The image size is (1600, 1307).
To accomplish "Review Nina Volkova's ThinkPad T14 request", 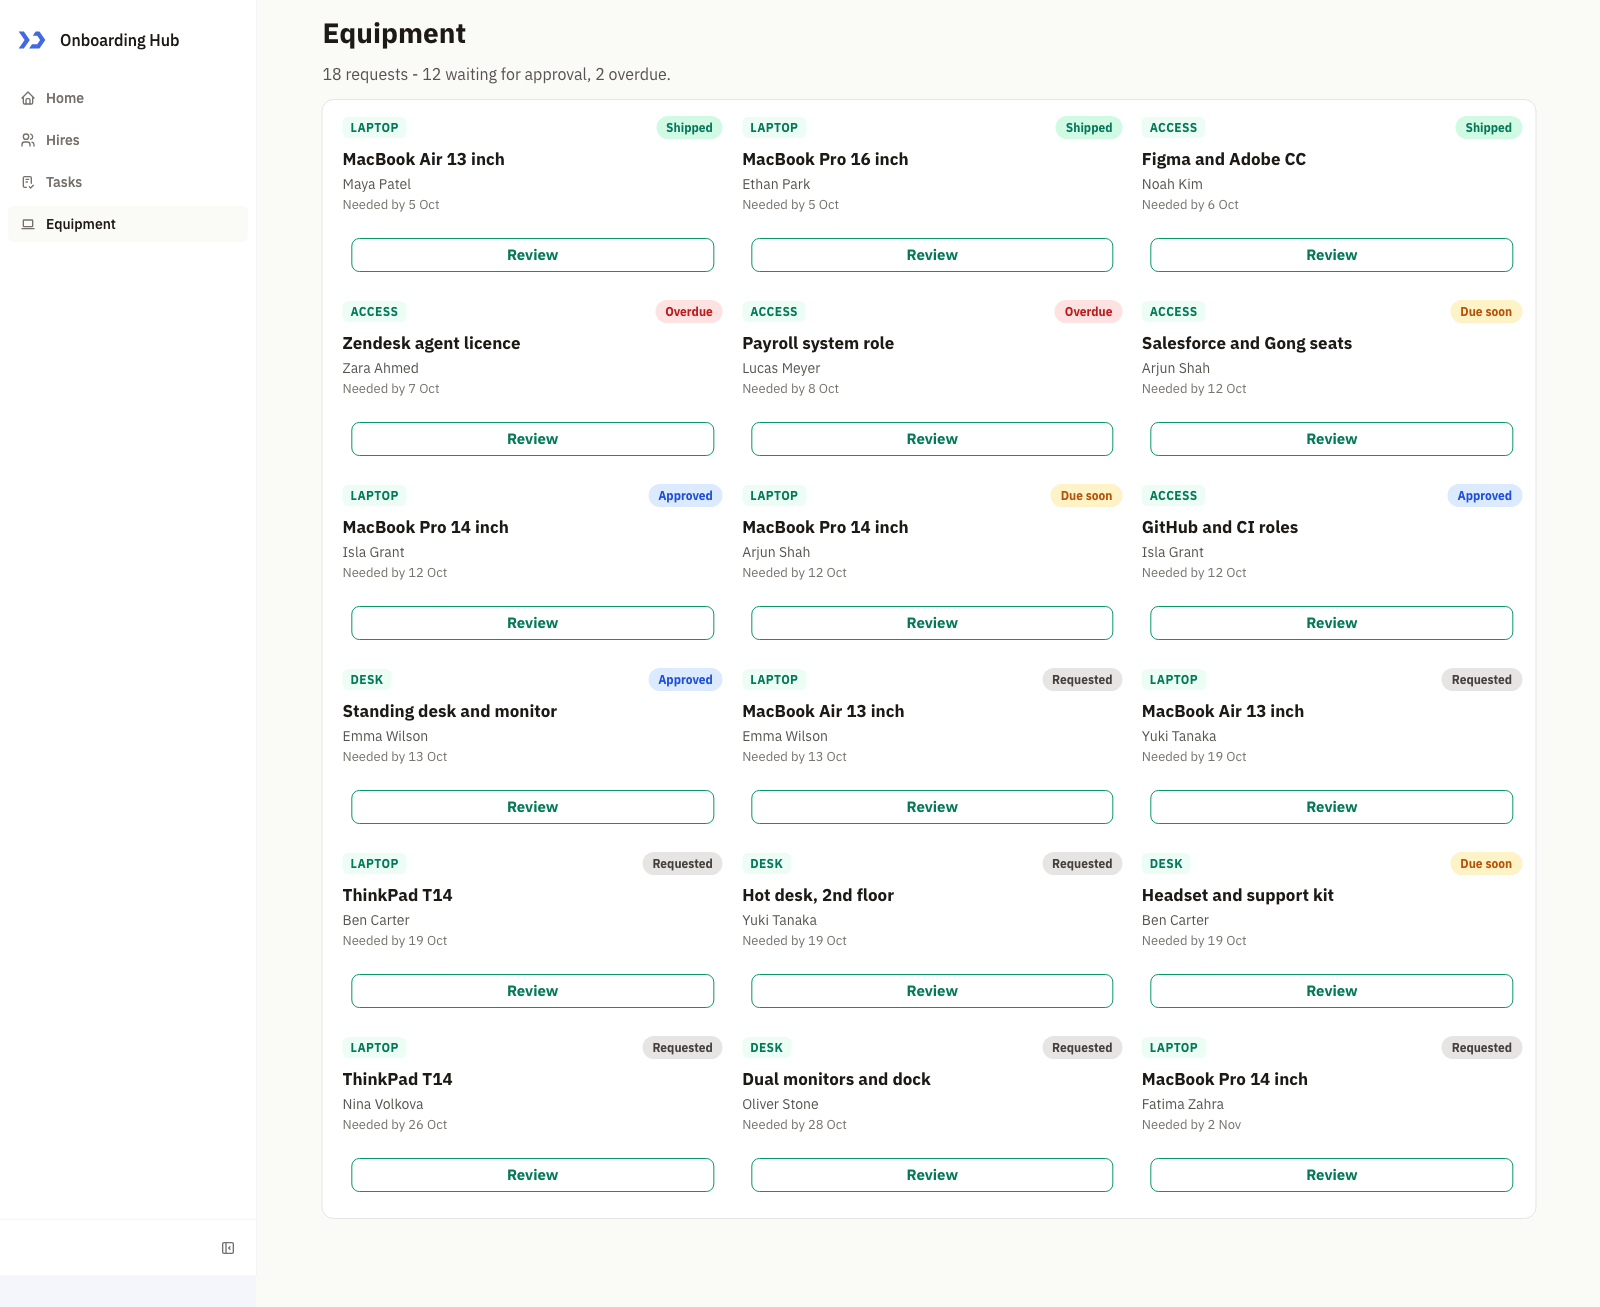I will pyautogui.click(x=532, y=1175).
